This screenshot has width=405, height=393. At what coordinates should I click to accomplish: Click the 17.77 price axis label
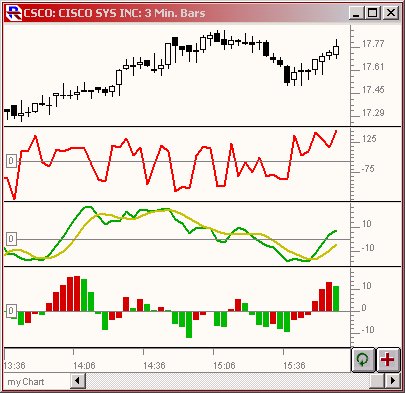coord(373,44)
